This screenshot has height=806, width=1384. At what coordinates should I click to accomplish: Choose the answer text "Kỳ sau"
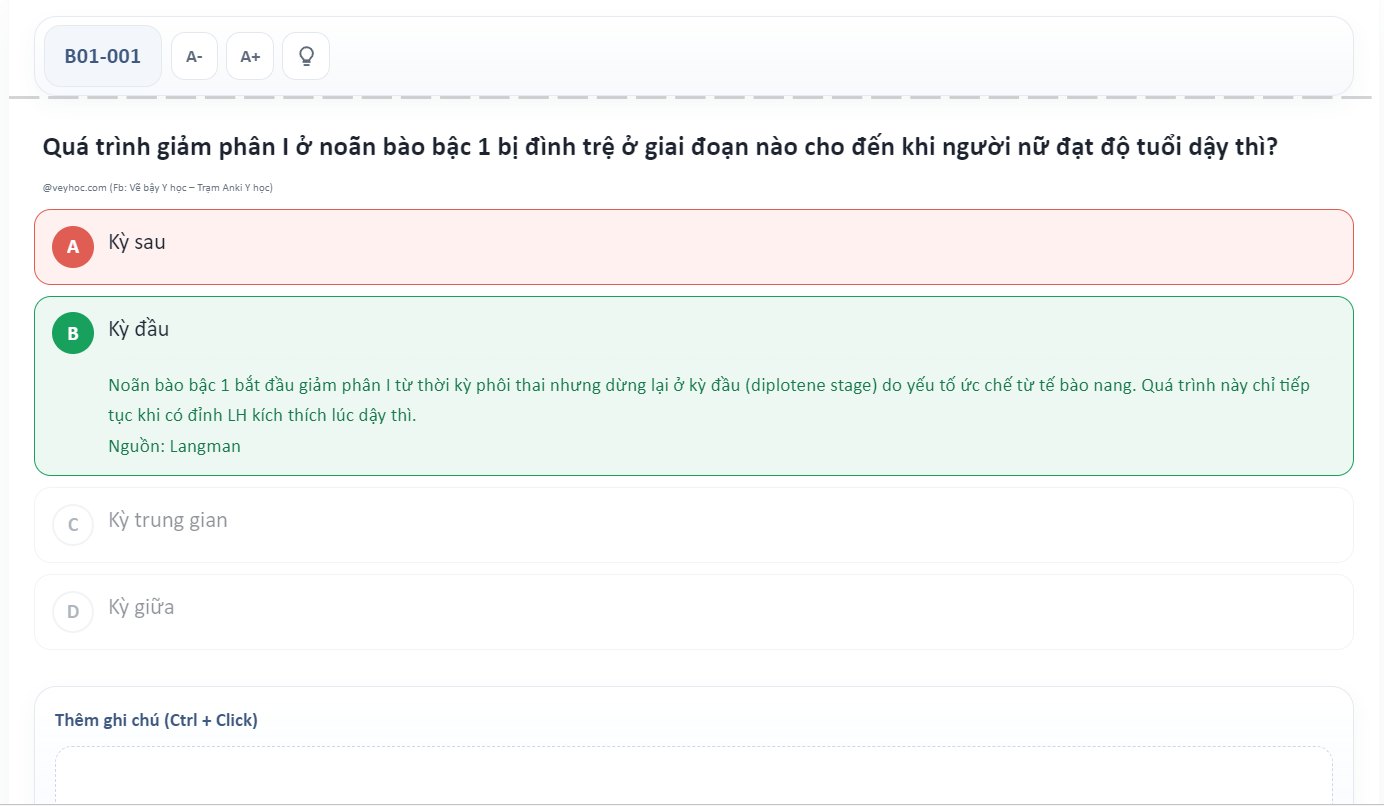[137, 242]
